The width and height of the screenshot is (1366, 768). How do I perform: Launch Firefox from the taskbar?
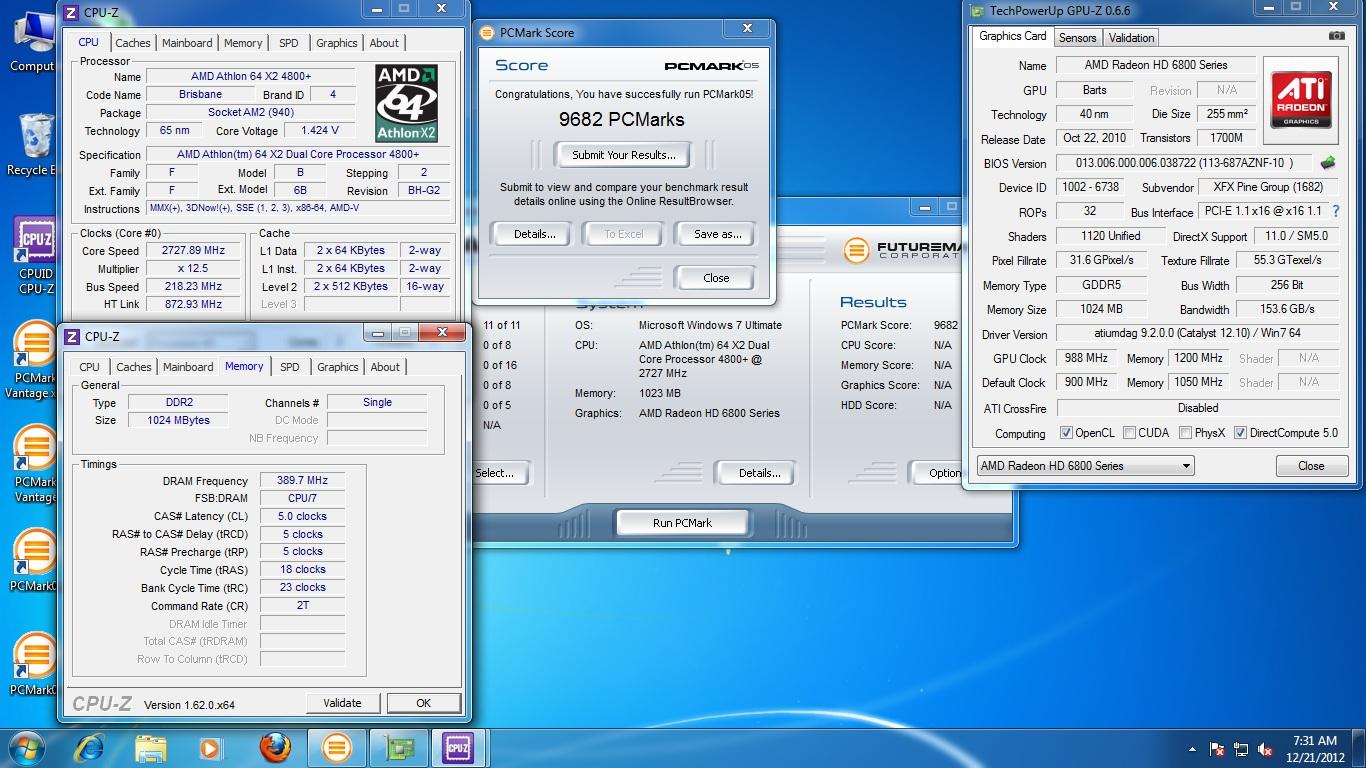tap(274, 747)
